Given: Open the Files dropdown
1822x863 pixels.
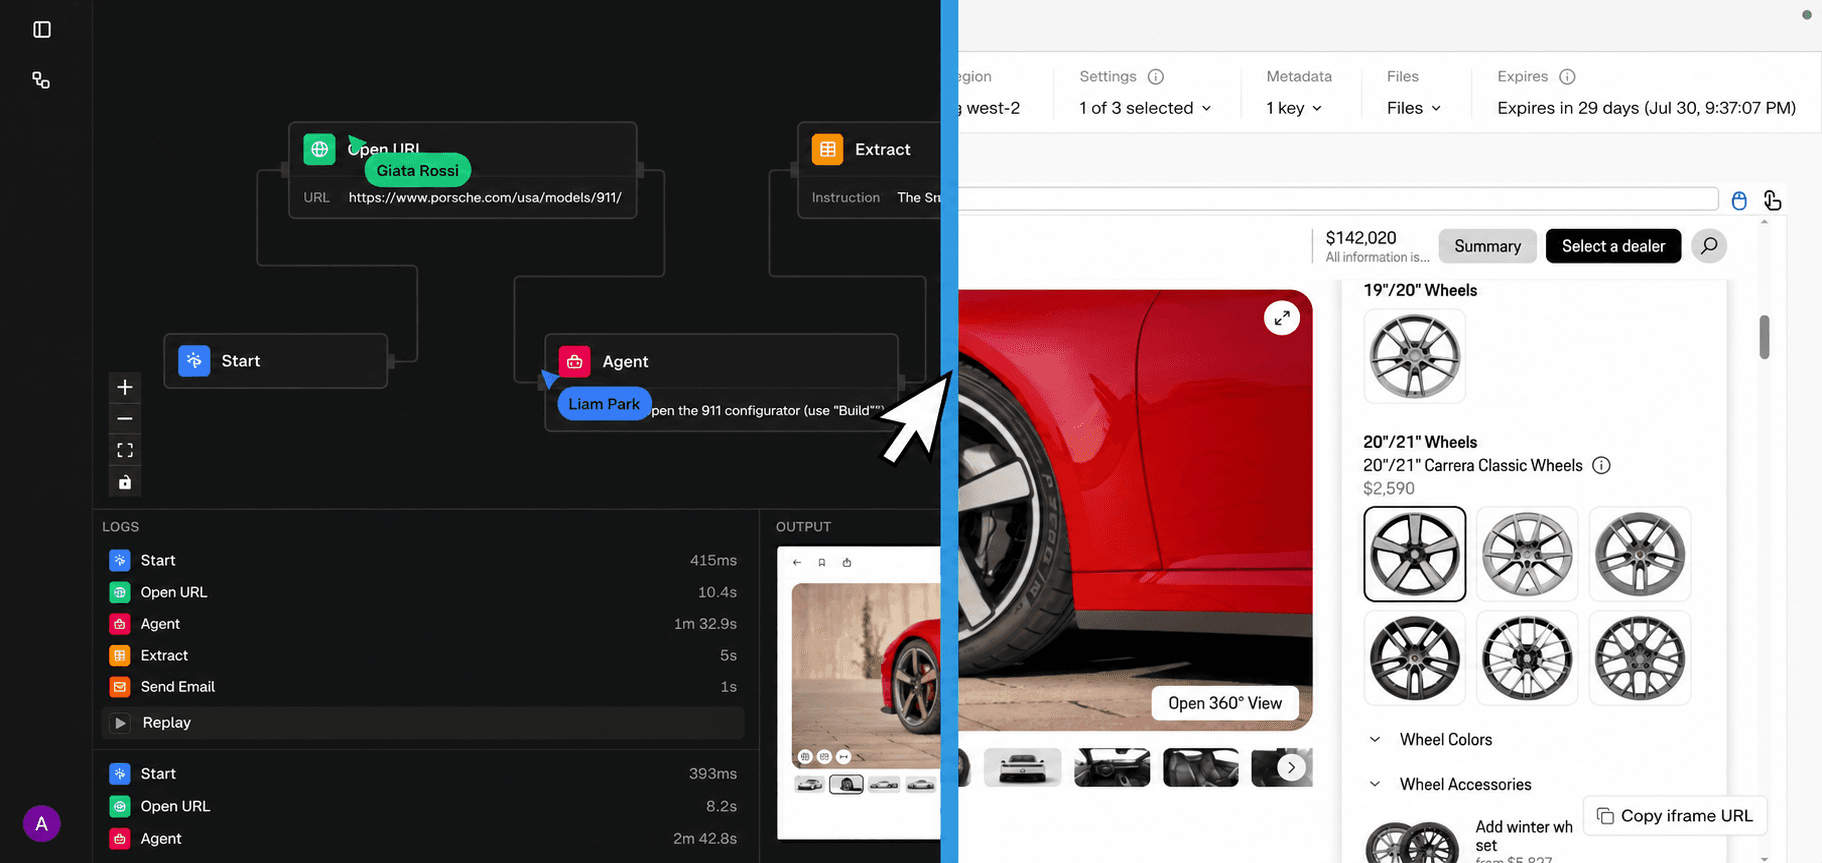Looking at the screenshot, I should (x=1414, y=108).
